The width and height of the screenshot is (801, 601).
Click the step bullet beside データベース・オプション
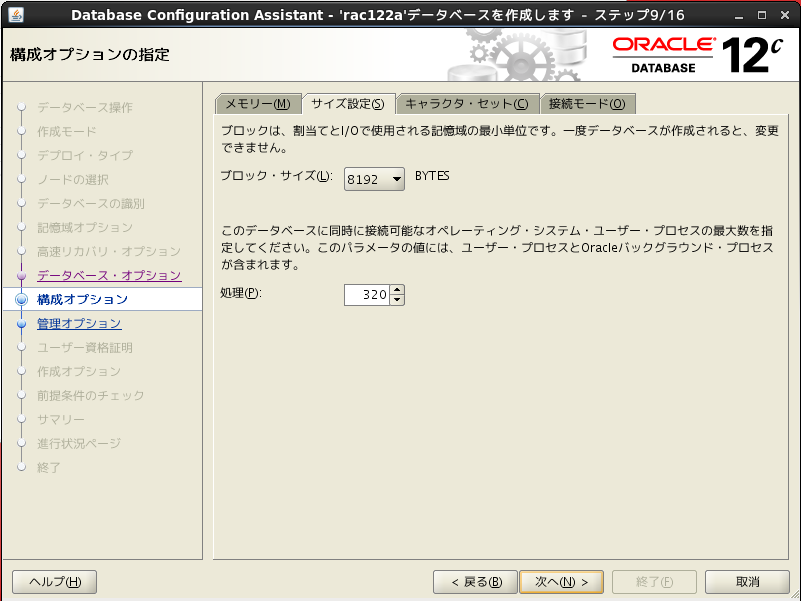[21, 276]
